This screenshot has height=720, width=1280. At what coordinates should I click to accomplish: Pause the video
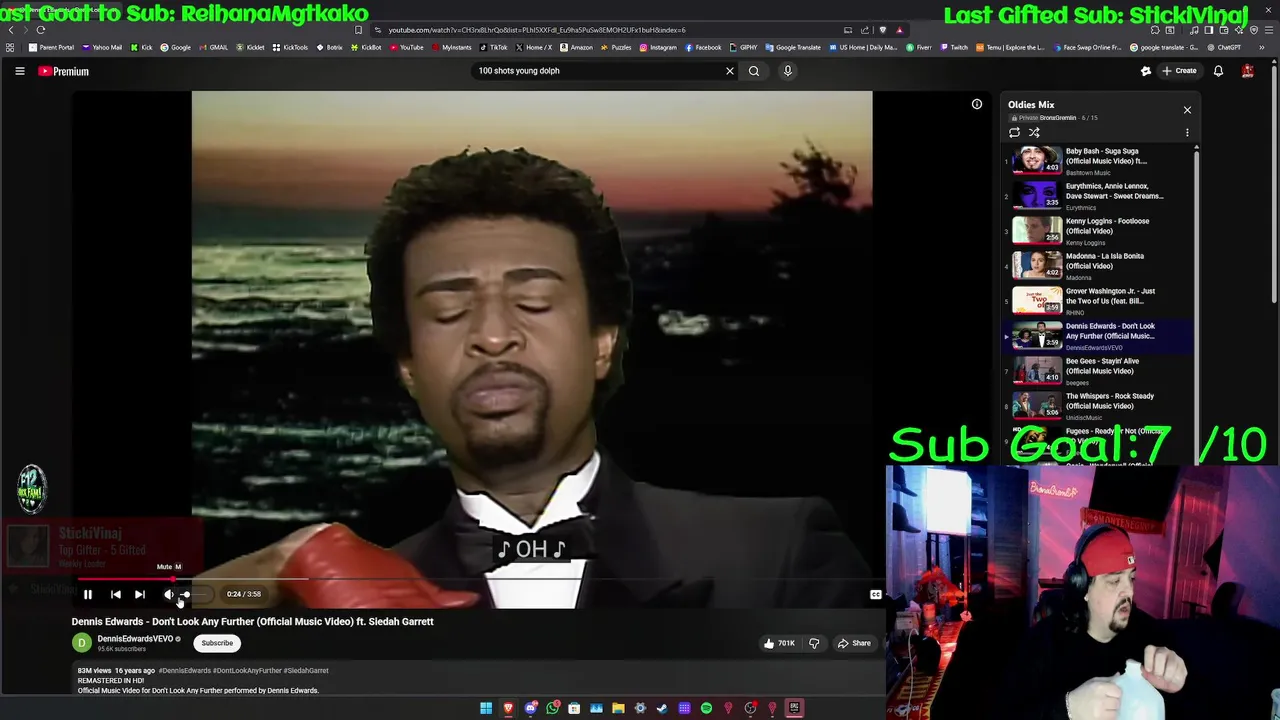click(88, 594)
